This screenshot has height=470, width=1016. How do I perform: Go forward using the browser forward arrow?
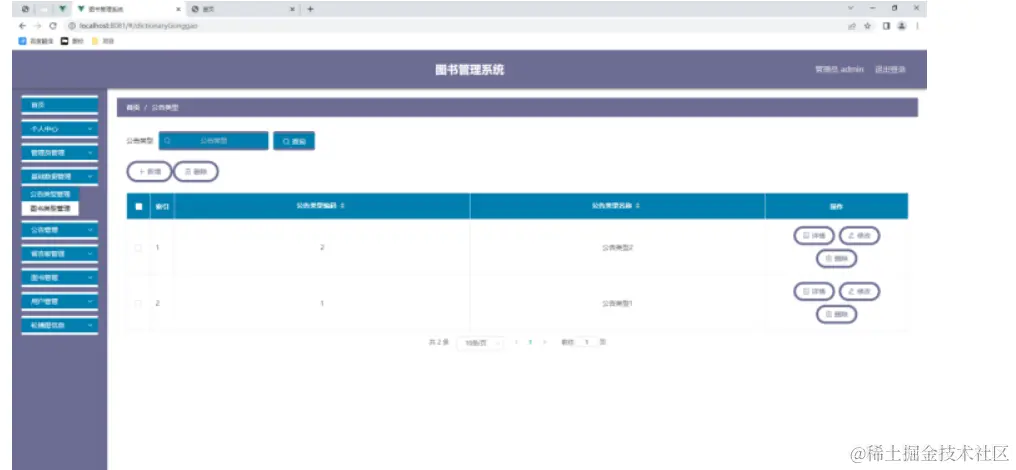point(38,25)
